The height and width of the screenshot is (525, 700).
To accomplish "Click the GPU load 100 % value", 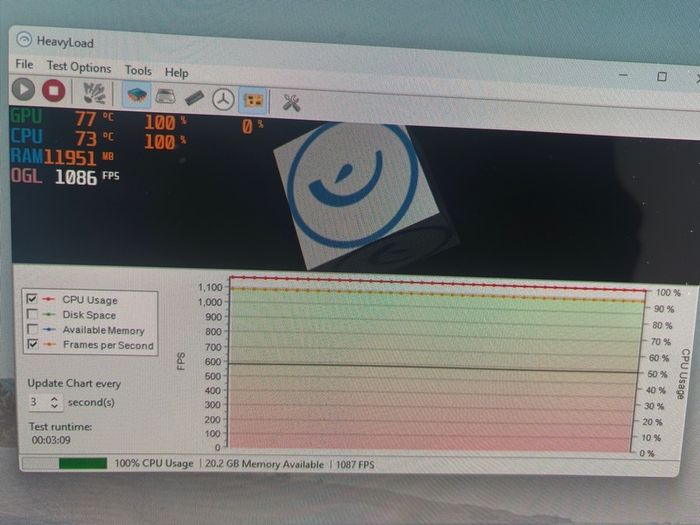I will pos(165,123).
